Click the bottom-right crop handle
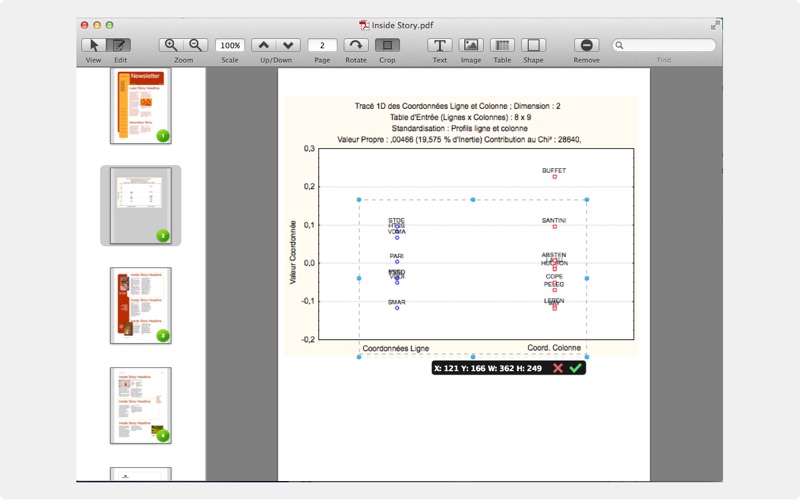The height and width of the screenshot is (500, 800). 587,357
